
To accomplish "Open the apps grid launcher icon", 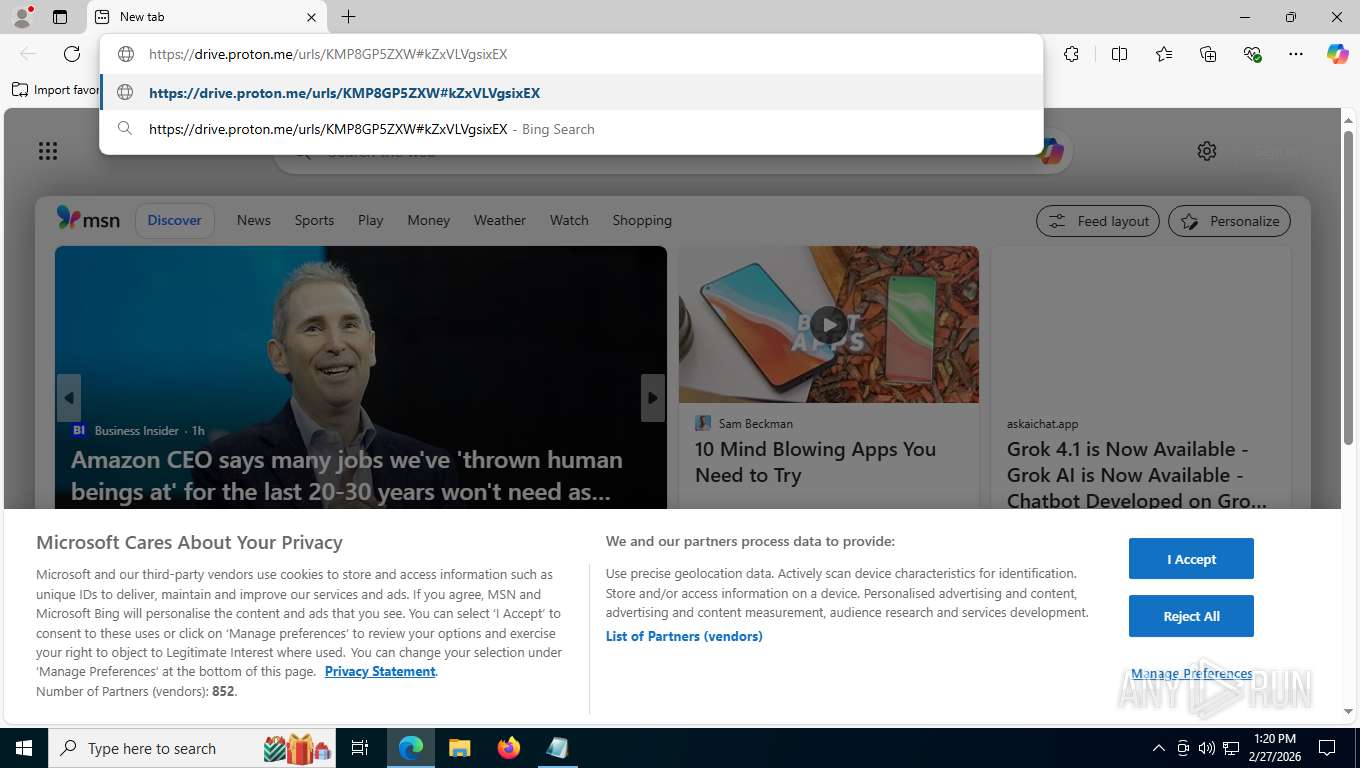I will [x=48, y=151].
